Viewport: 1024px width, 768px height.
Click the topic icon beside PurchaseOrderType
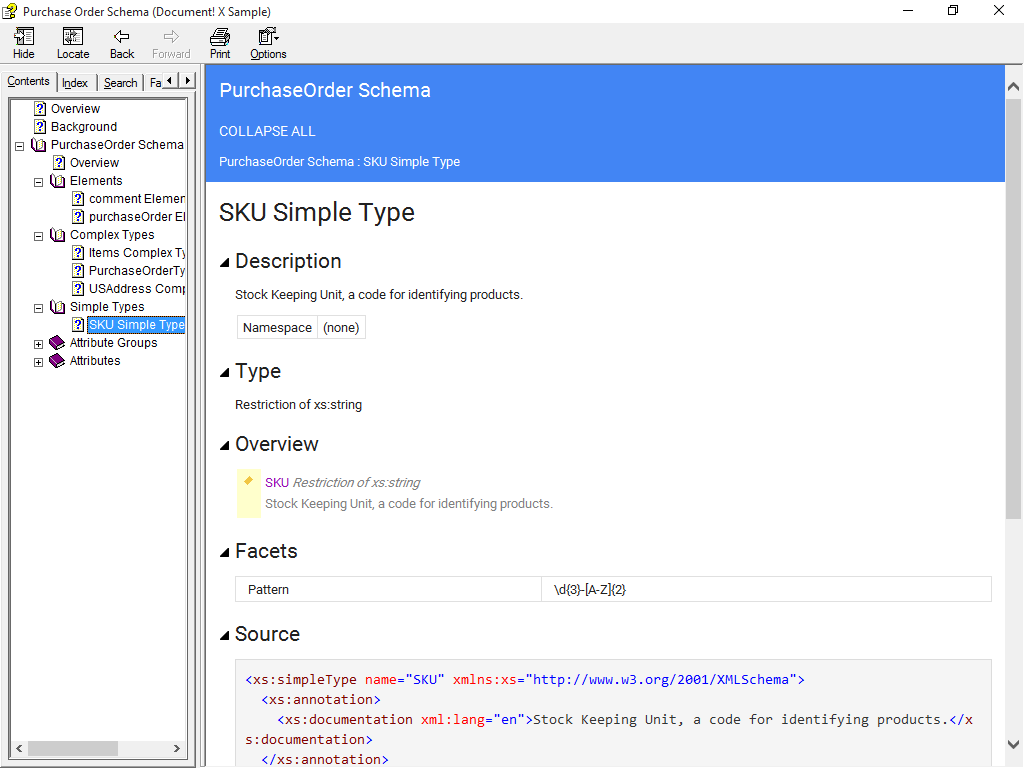coord(78,271)
